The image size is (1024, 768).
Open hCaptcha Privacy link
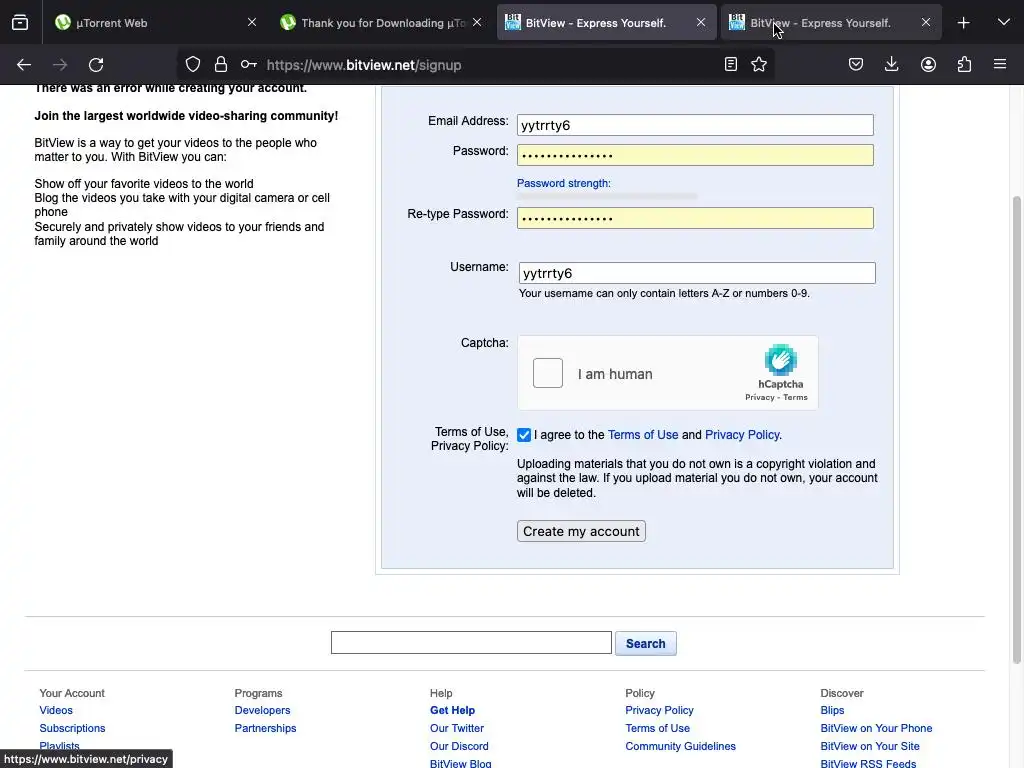[x=760, y=397]
